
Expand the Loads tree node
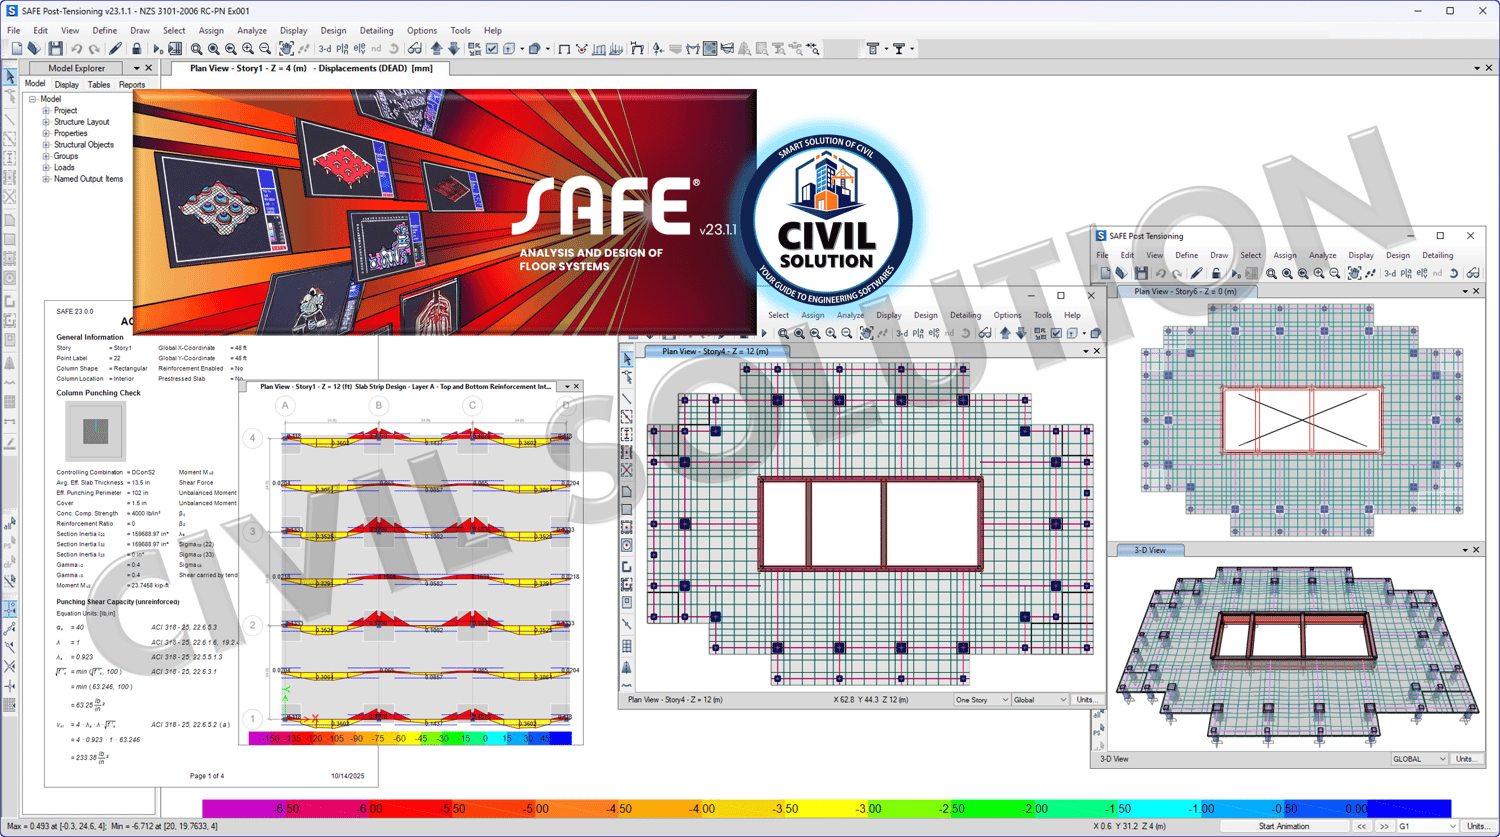coord(46,168)
